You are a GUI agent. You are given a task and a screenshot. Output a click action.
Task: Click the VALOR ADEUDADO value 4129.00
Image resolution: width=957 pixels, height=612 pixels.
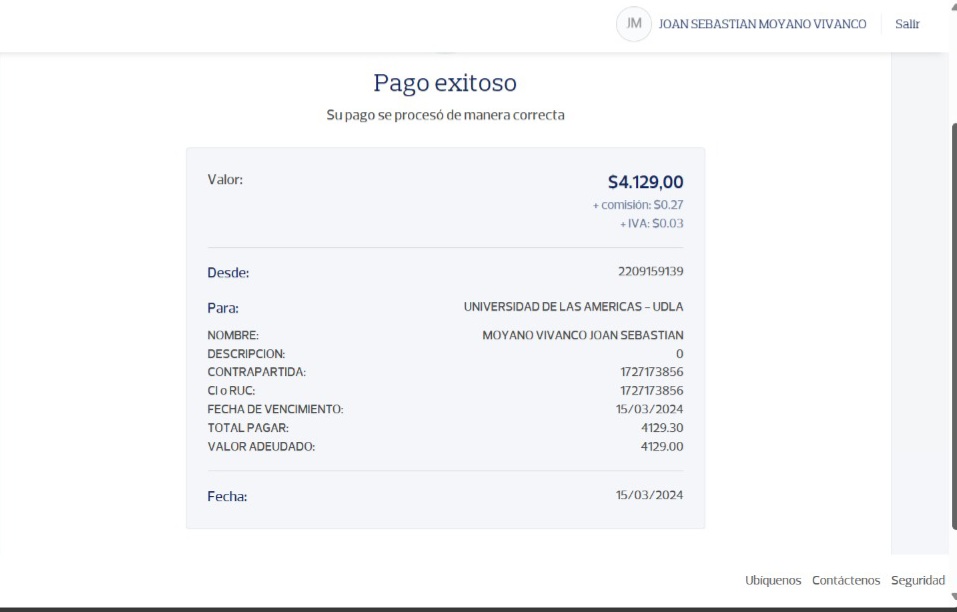click(662, 446)
